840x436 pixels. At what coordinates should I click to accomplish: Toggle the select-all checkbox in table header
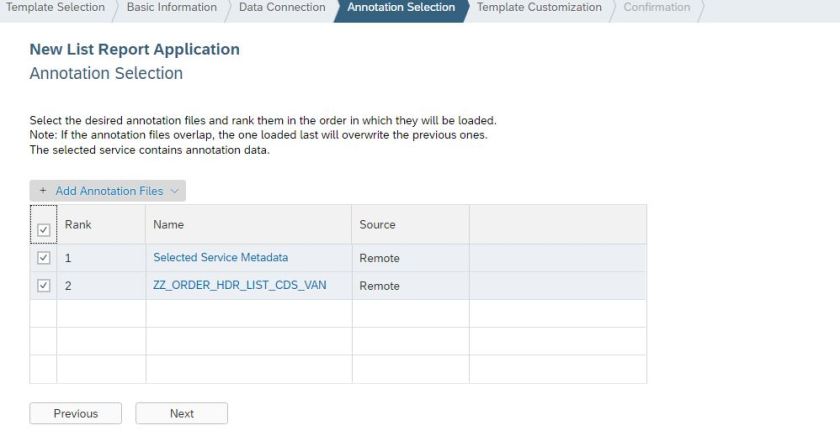(x=43, y=231)
